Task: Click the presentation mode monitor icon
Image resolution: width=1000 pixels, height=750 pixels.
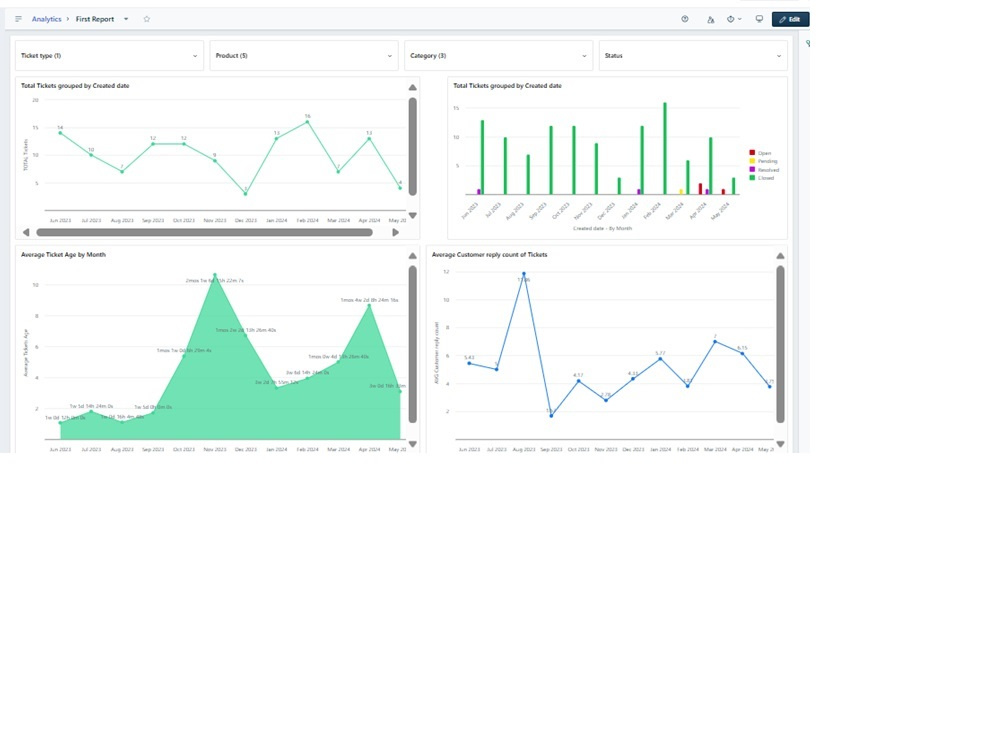Action: point(759,19)
